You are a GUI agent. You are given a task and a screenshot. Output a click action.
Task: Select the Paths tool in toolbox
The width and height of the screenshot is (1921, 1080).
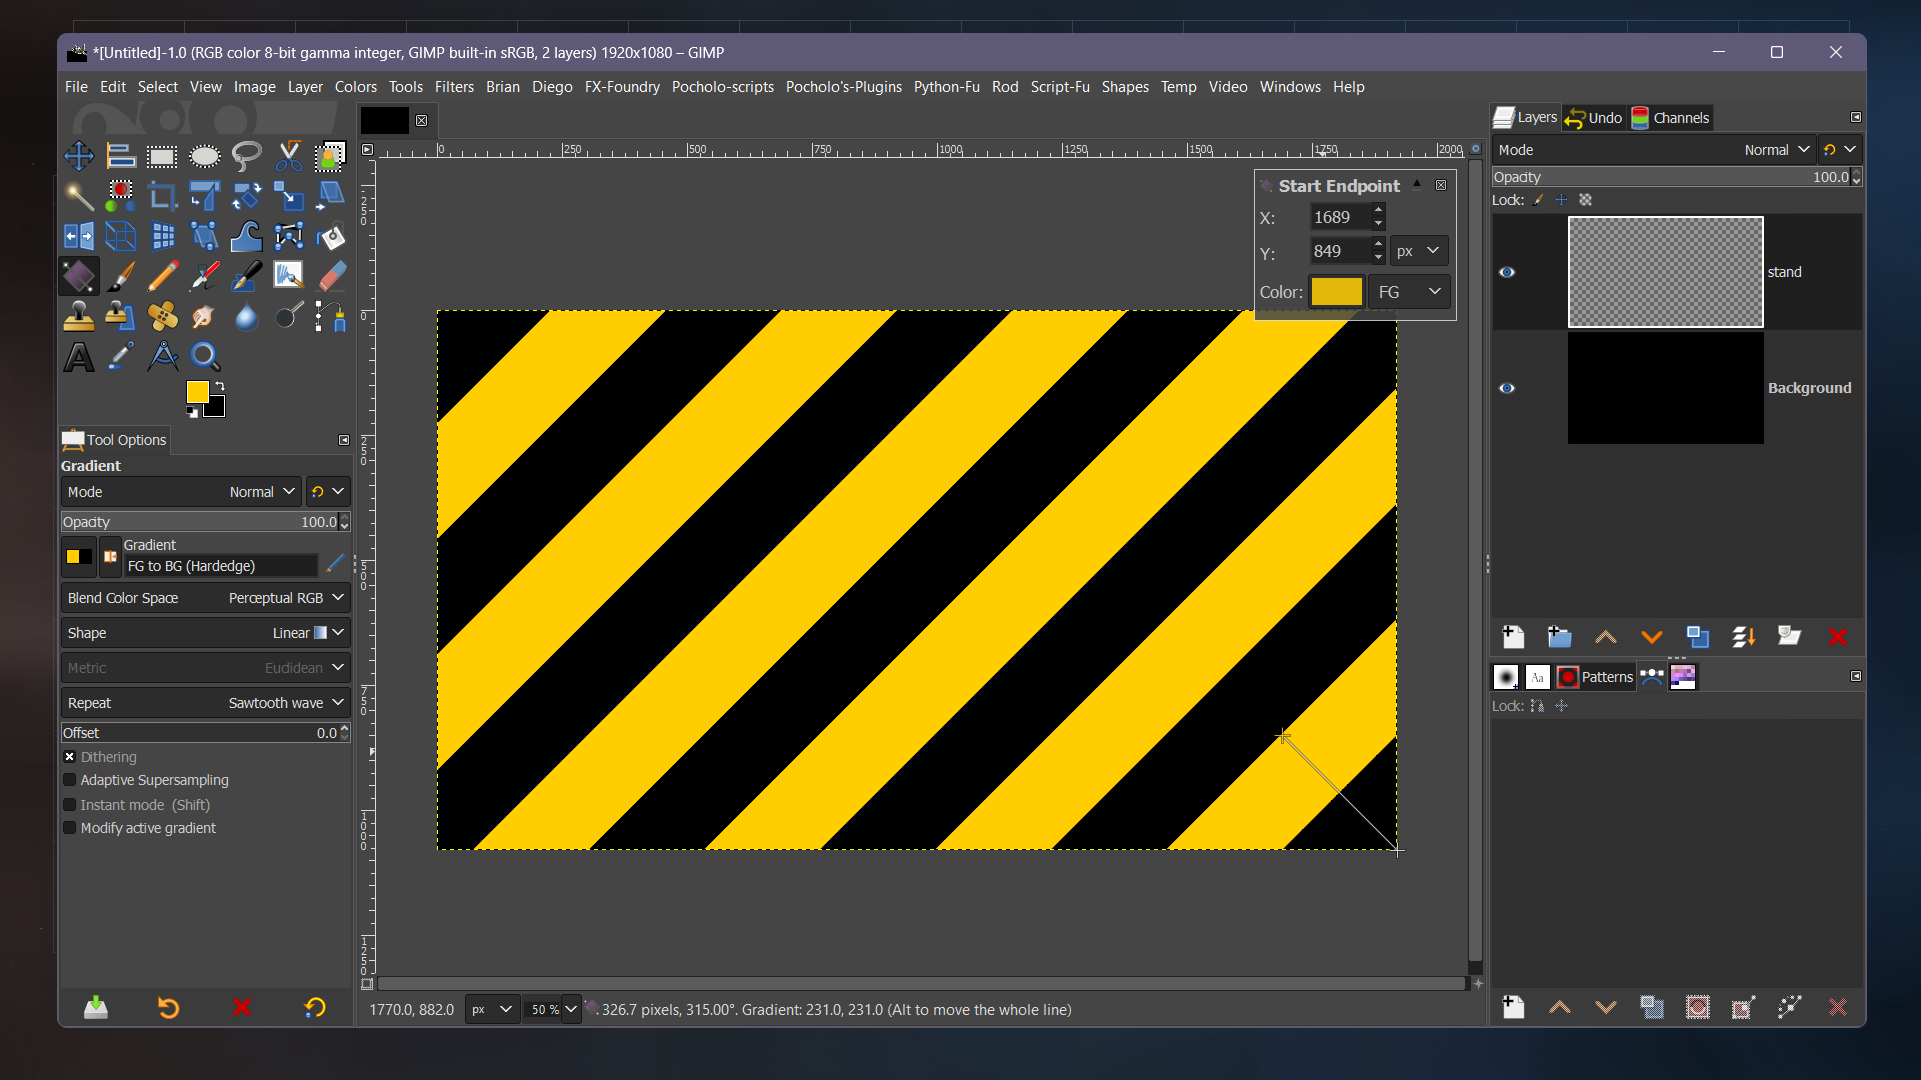pos(330,316)
